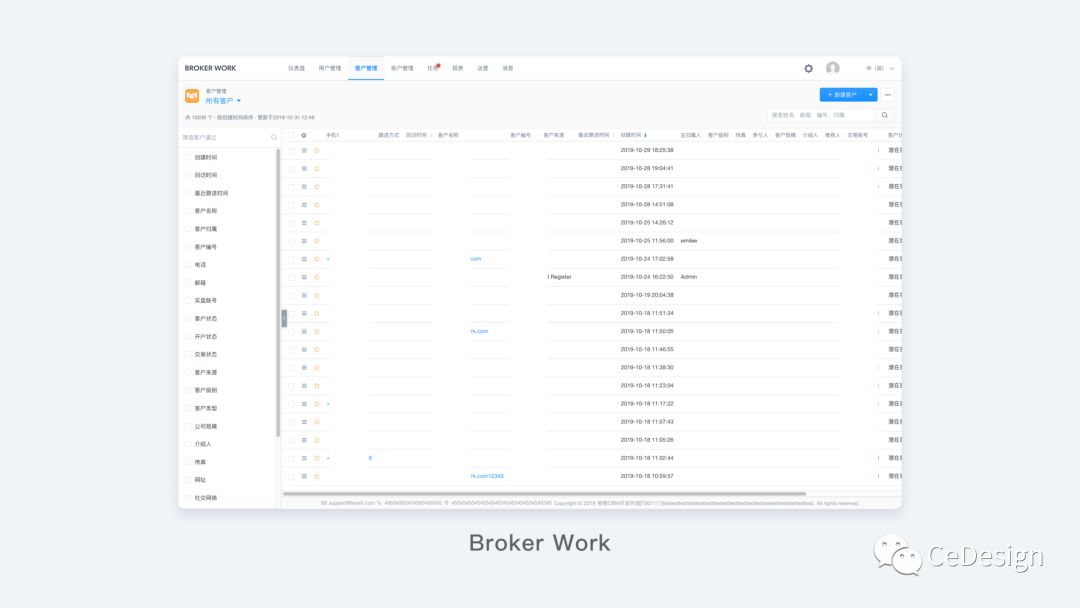
Task: Select the active 客户管理 tab
Action: tap(366, 68)
